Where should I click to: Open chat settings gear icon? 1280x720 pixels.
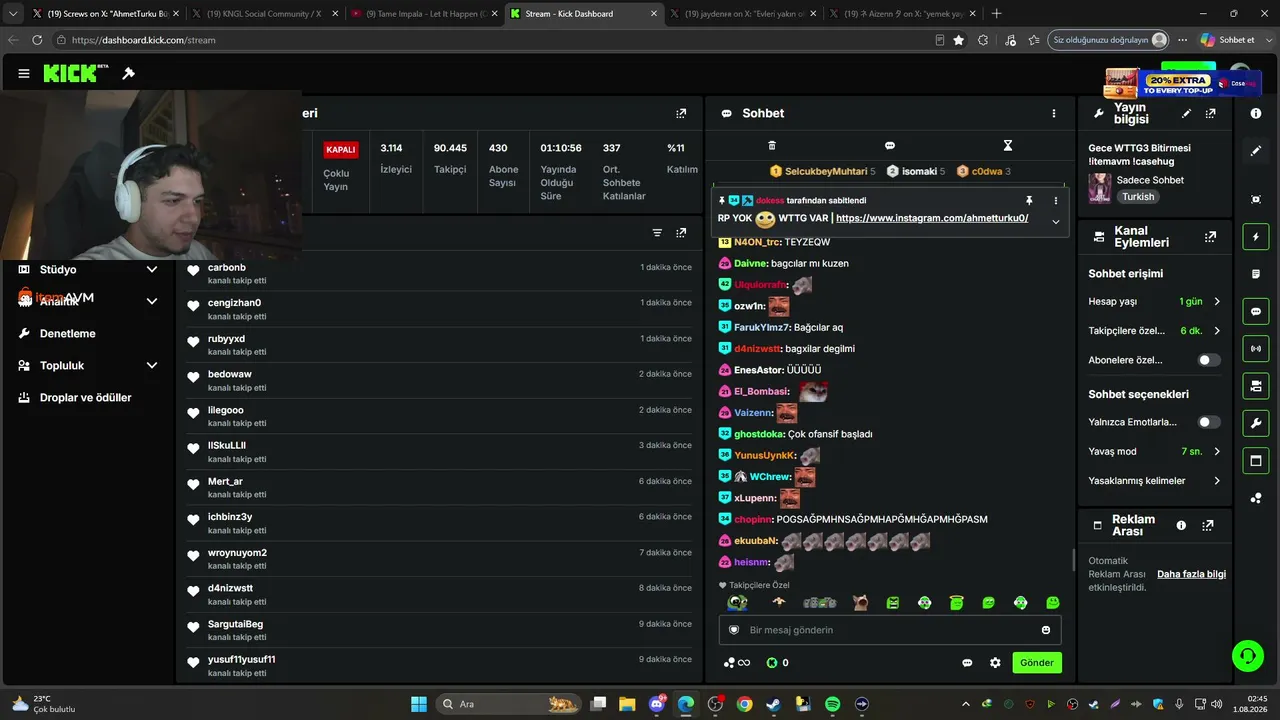[995, 662]
